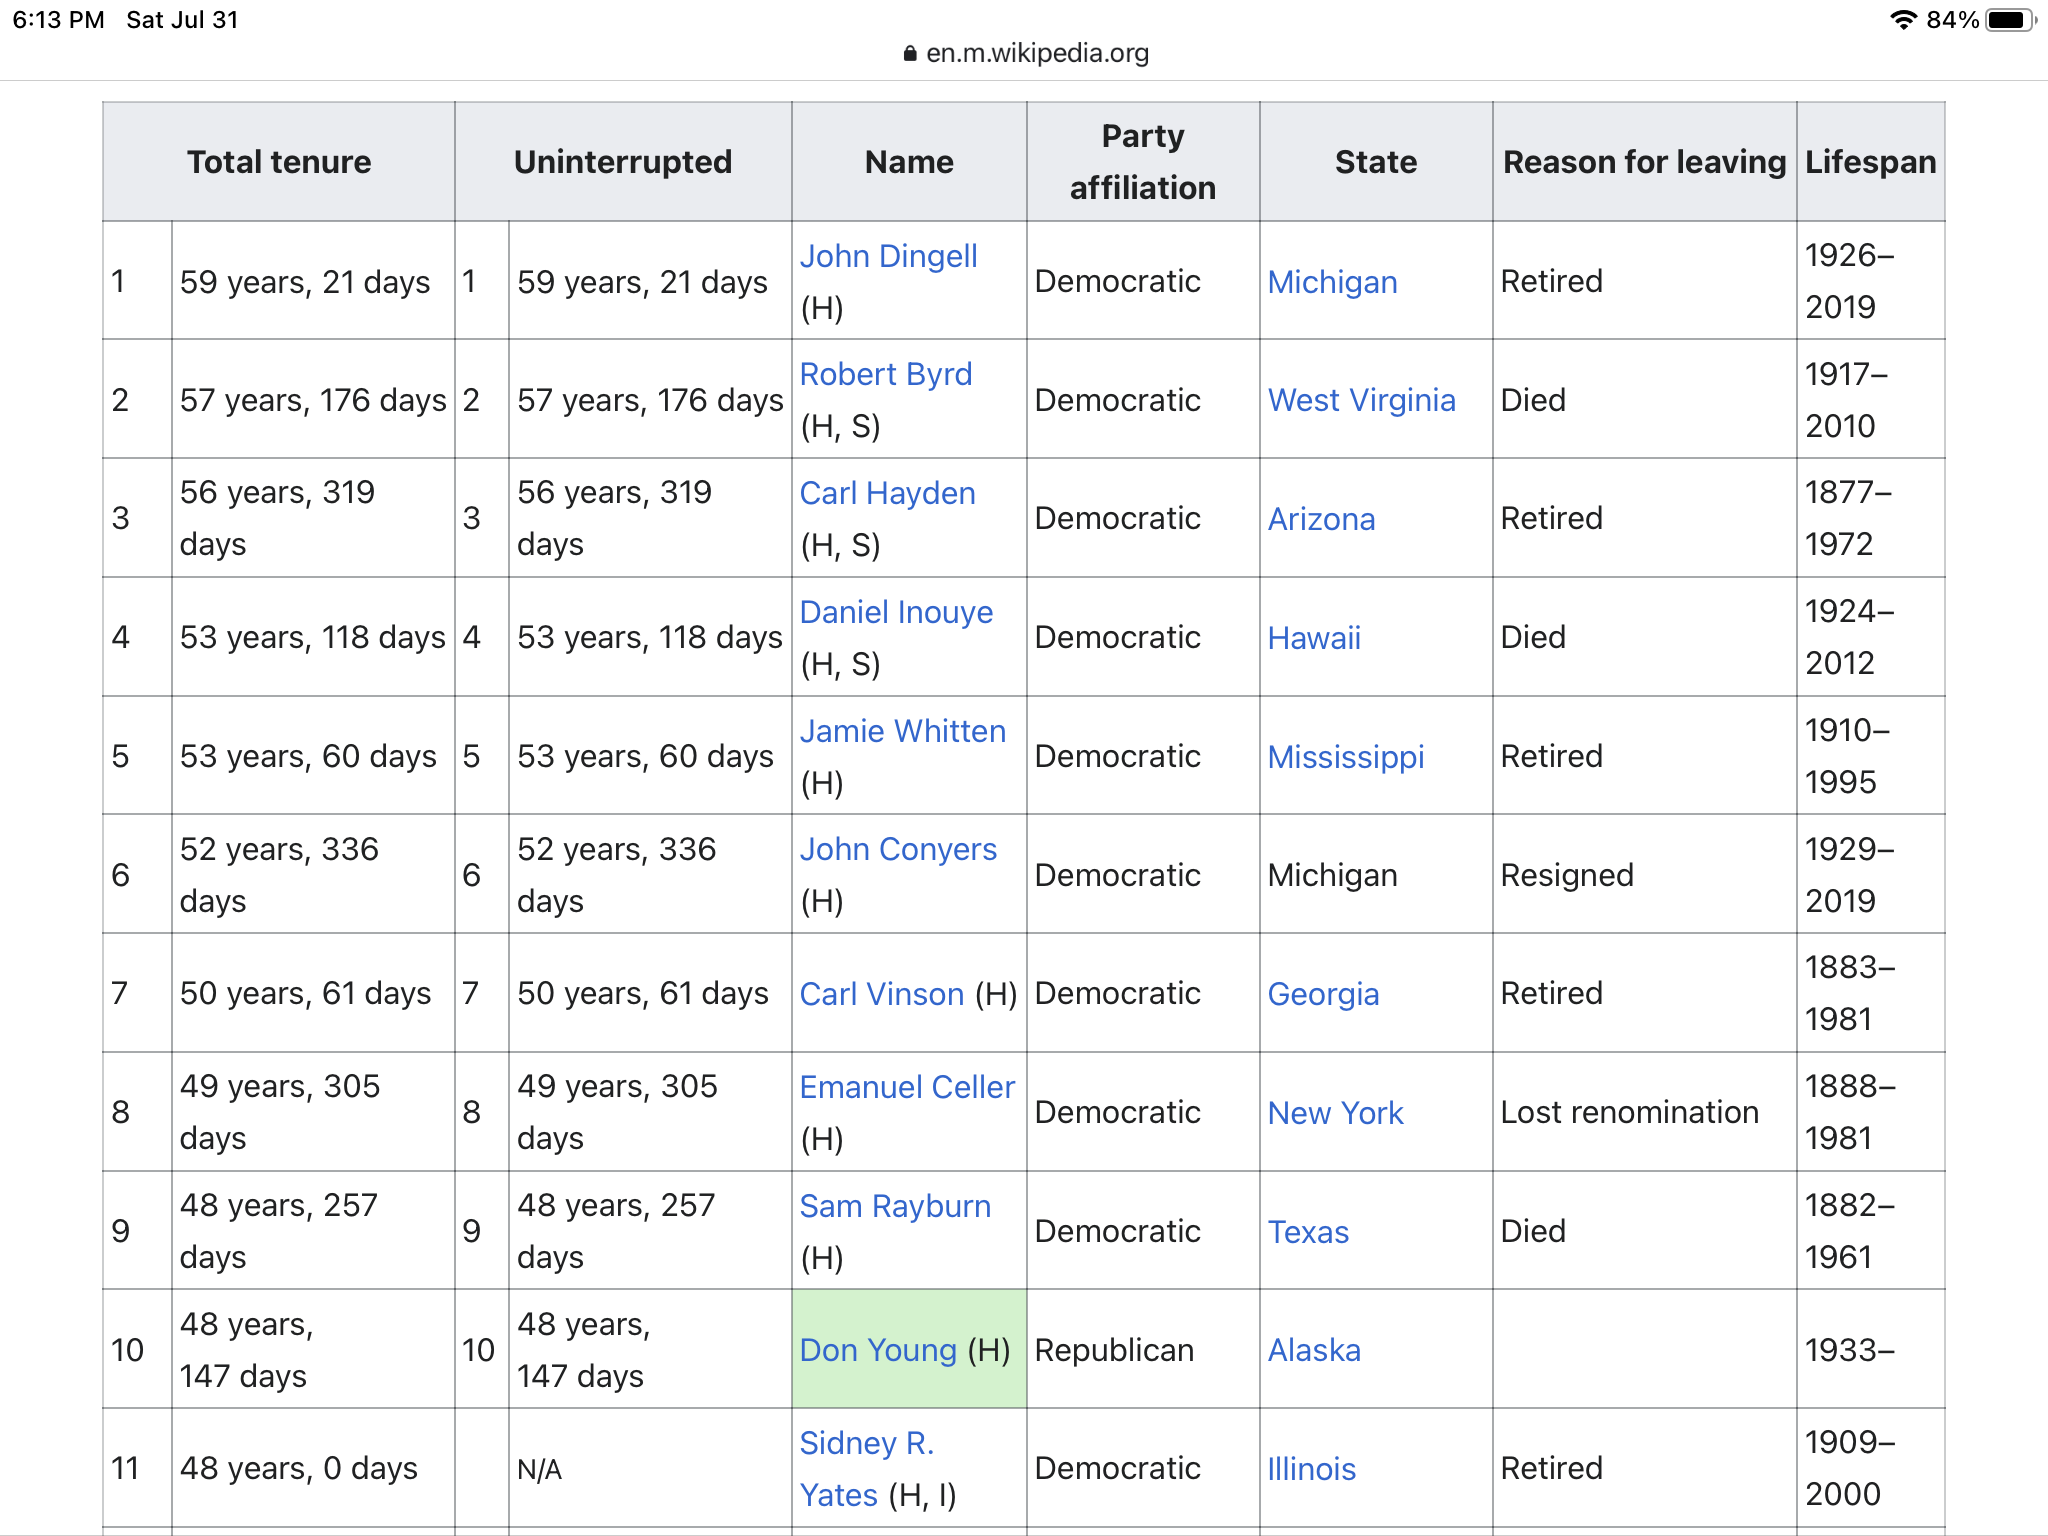Open John Conyers article
2048x1536 pixels.
(x=898, y=849)
